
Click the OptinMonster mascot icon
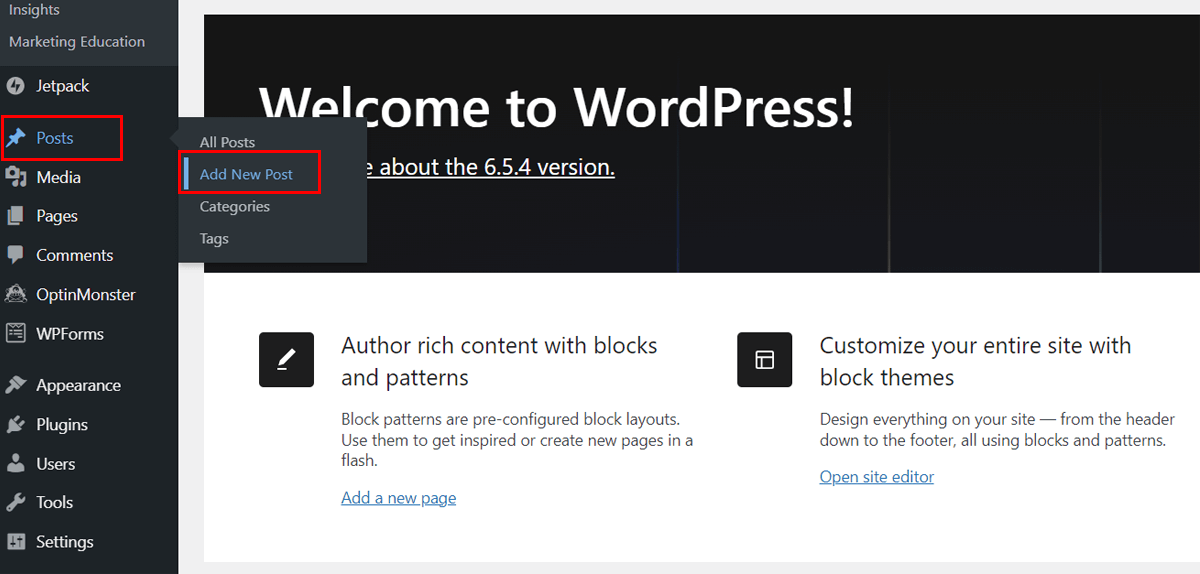click(15, 294)
